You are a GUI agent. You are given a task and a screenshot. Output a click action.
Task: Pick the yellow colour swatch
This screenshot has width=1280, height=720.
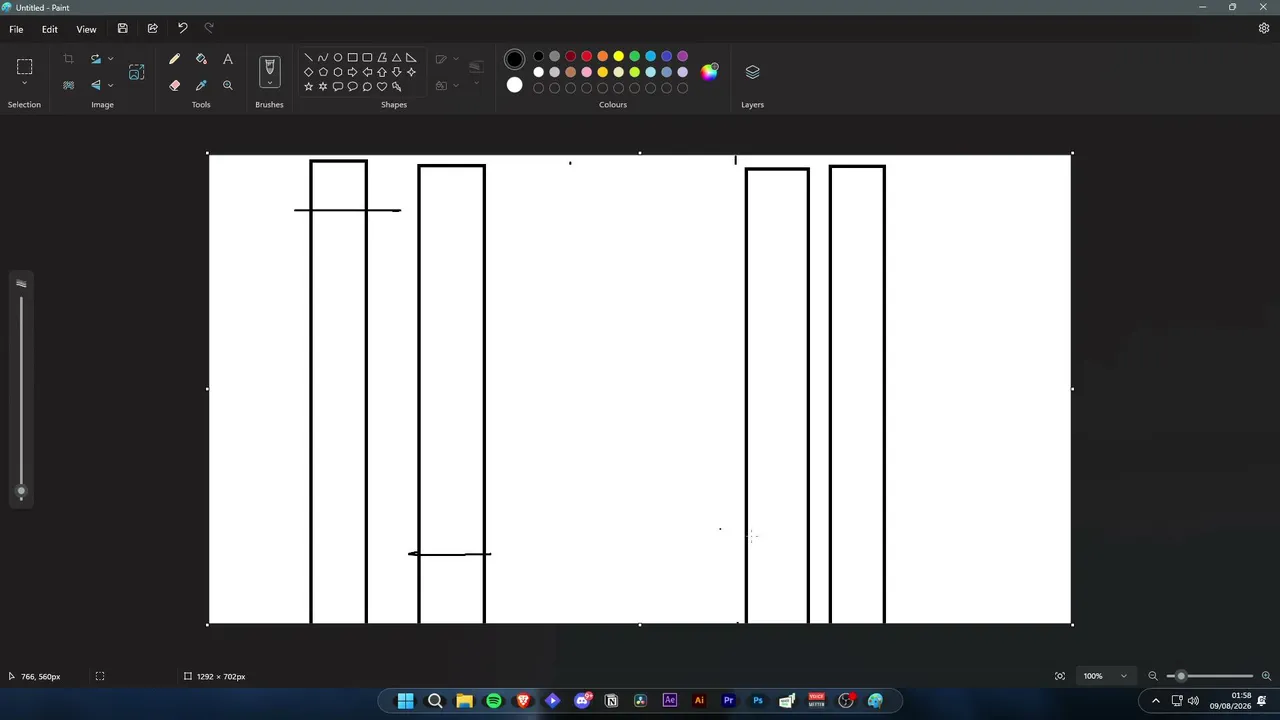618,56
